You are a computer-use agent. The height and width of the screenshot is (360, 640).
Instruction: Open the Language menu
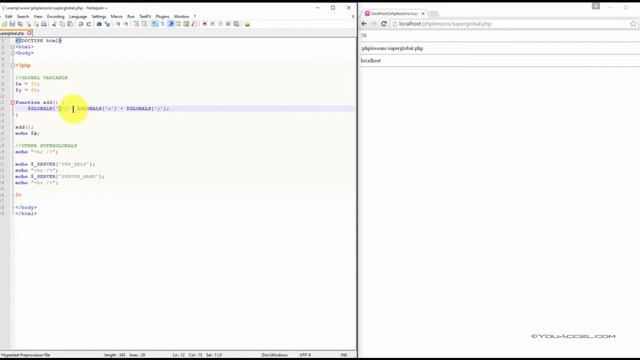tap(78, 17)
